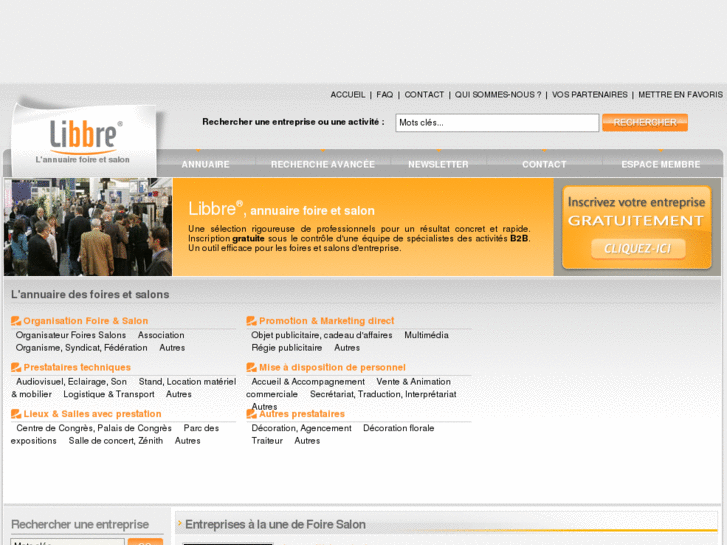Click the CLIQUEZ-ICI registration button
Screen dimensions: 727x545
point(638,249)
